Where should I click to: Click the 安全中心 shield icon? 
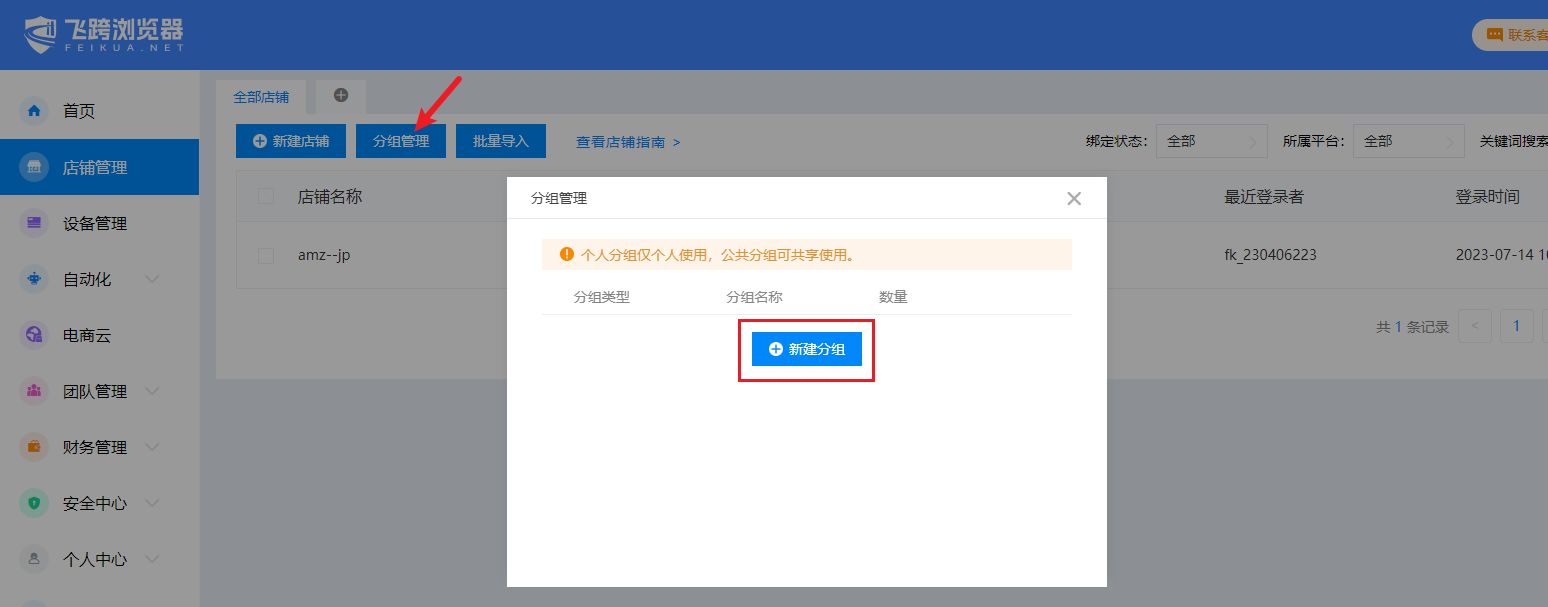click(34, 503)
